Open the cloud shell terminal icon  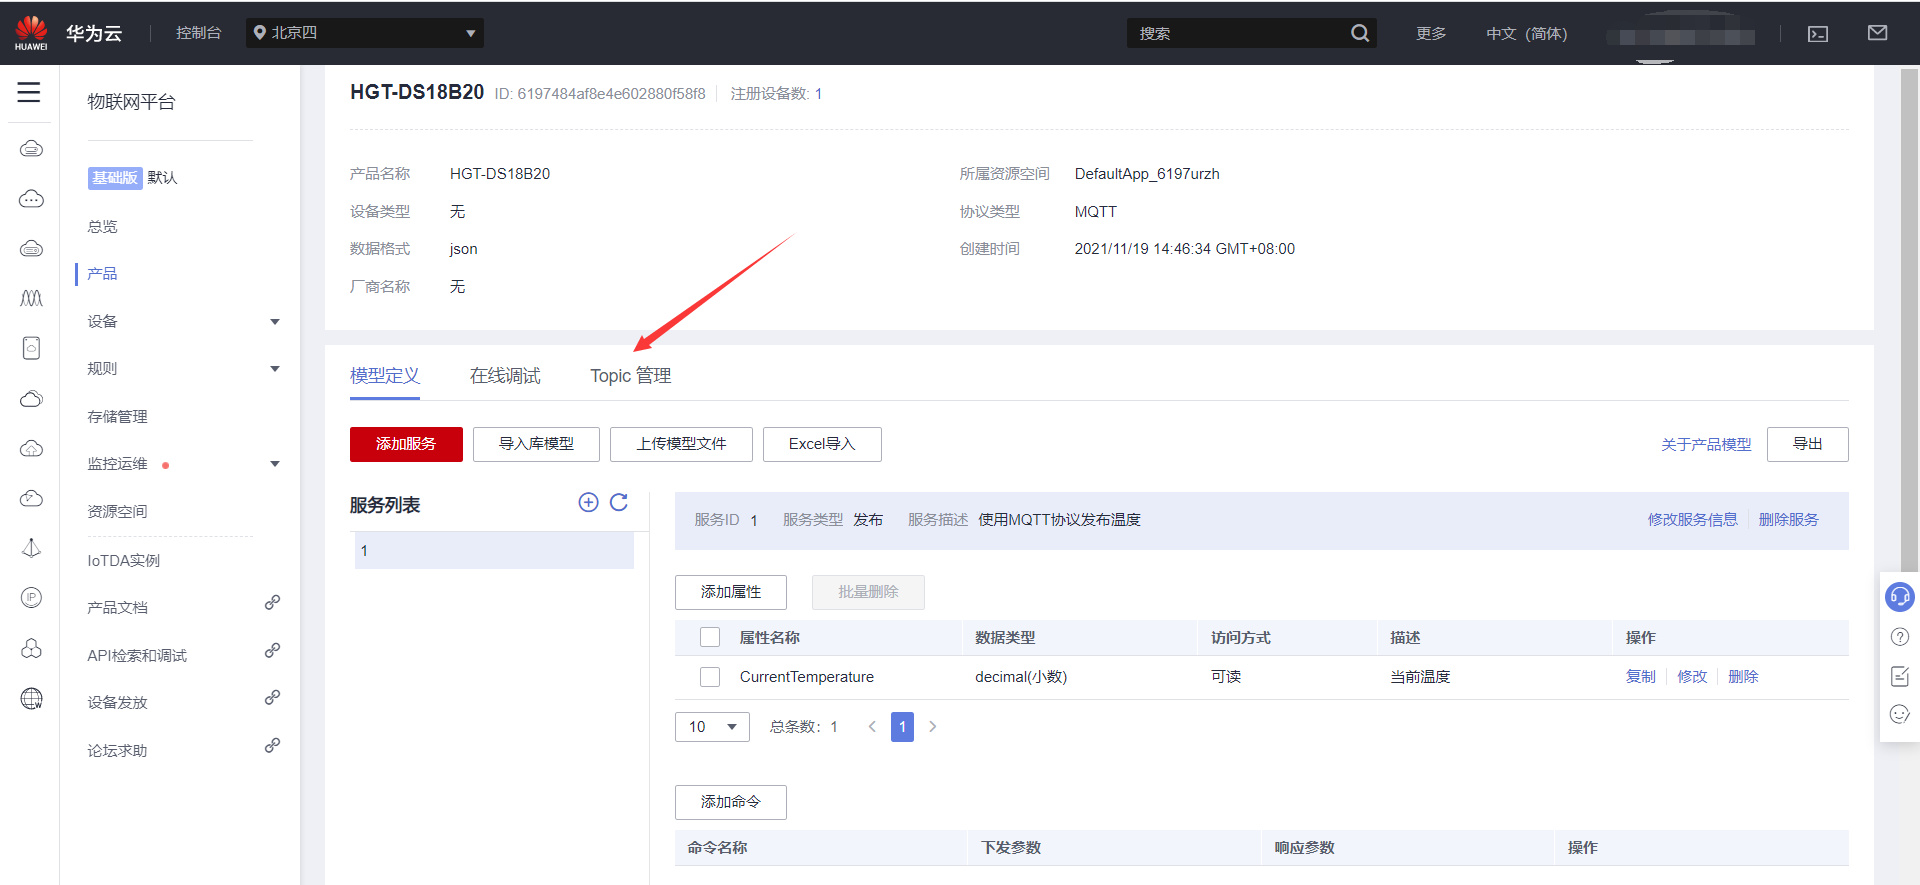1818,34
